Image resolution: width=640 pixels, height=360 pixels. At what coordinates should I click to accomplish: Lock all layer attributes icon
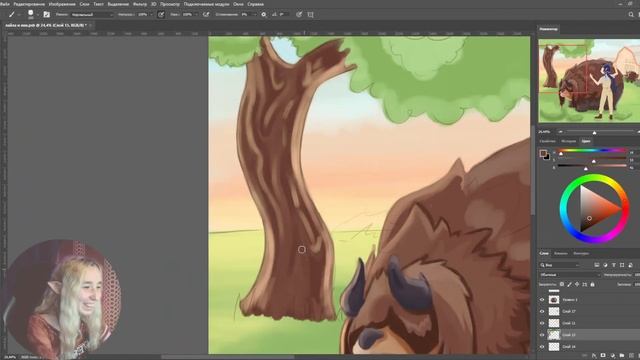pos(592,284)
